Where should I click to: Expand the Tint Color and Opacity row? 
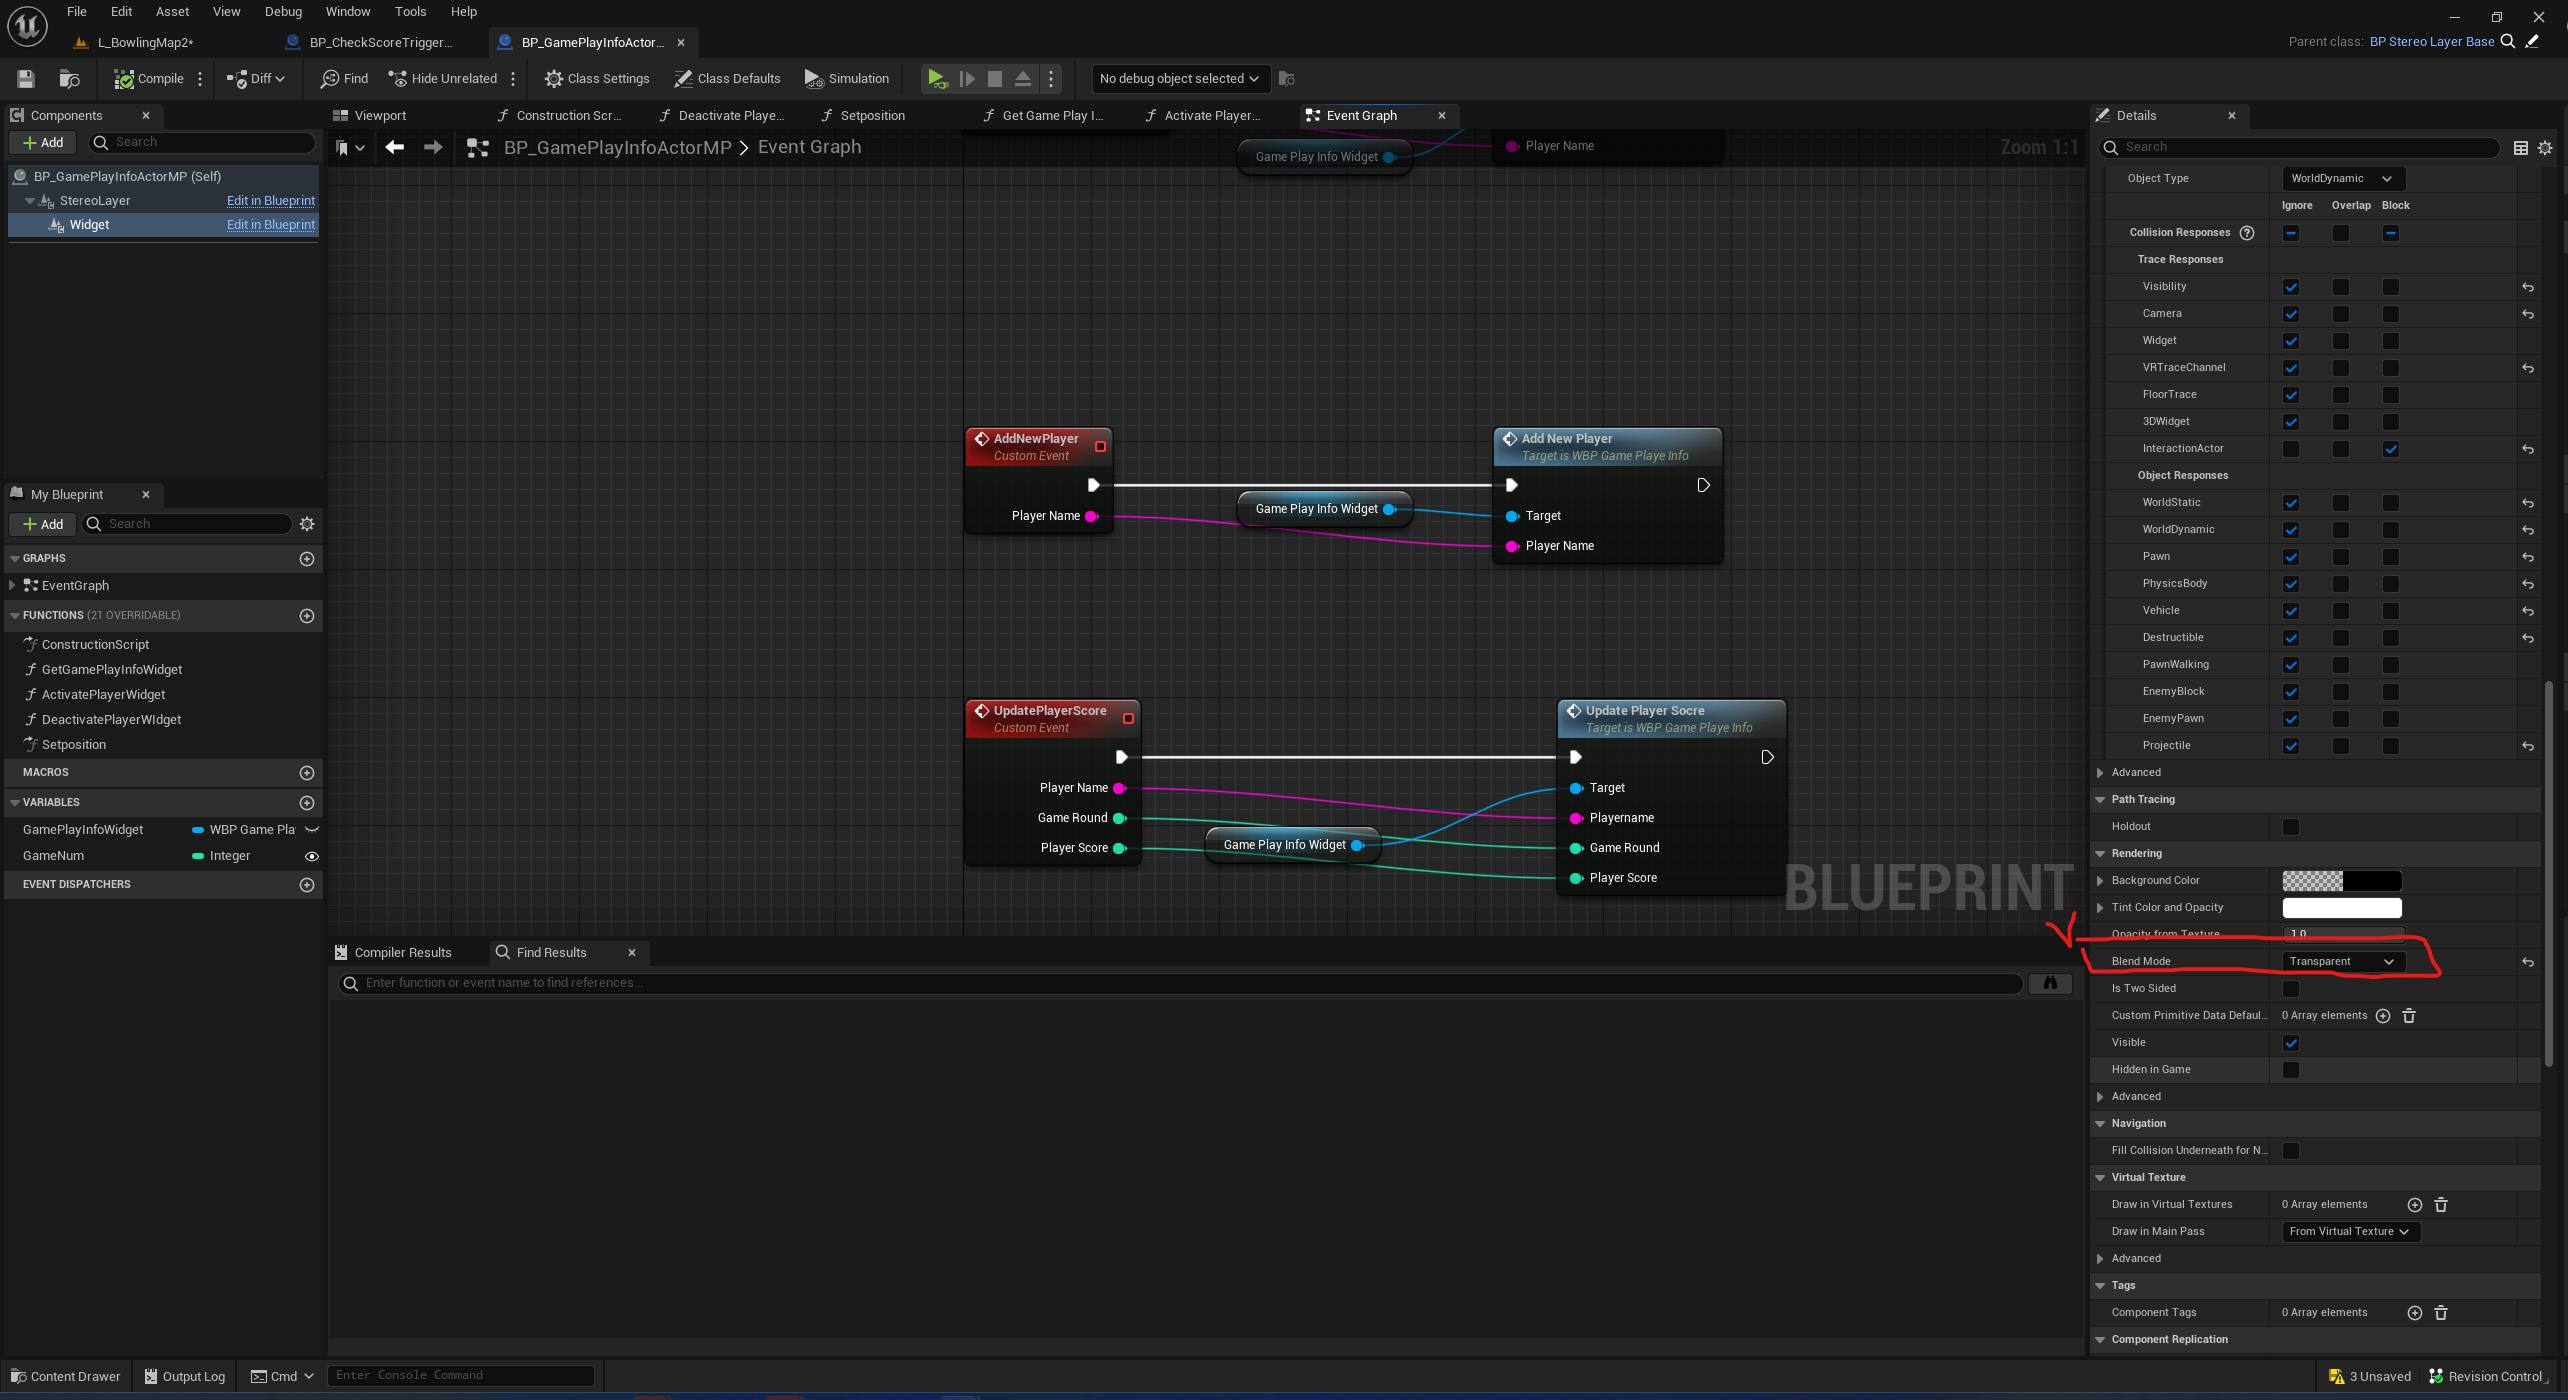(2100, 907)
